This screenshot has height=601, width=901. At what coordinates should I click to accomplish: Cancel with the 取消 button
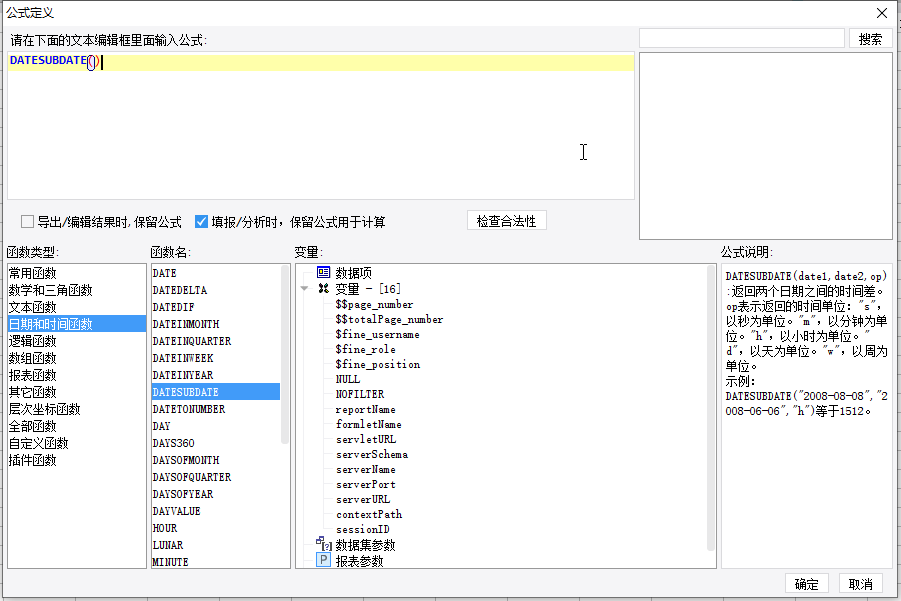click(860, 584)
